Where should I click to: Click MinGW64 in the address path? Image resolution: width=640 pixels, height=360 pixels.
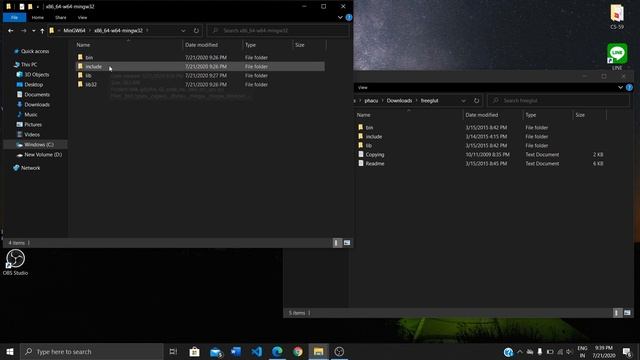coord(74,31)
